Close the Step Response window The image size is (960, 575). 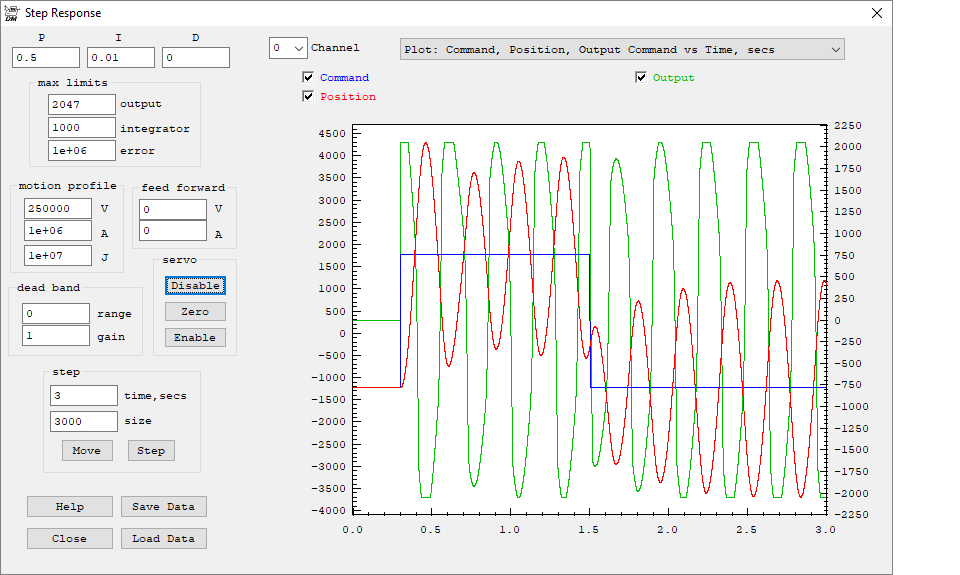[x=877, y=13]
